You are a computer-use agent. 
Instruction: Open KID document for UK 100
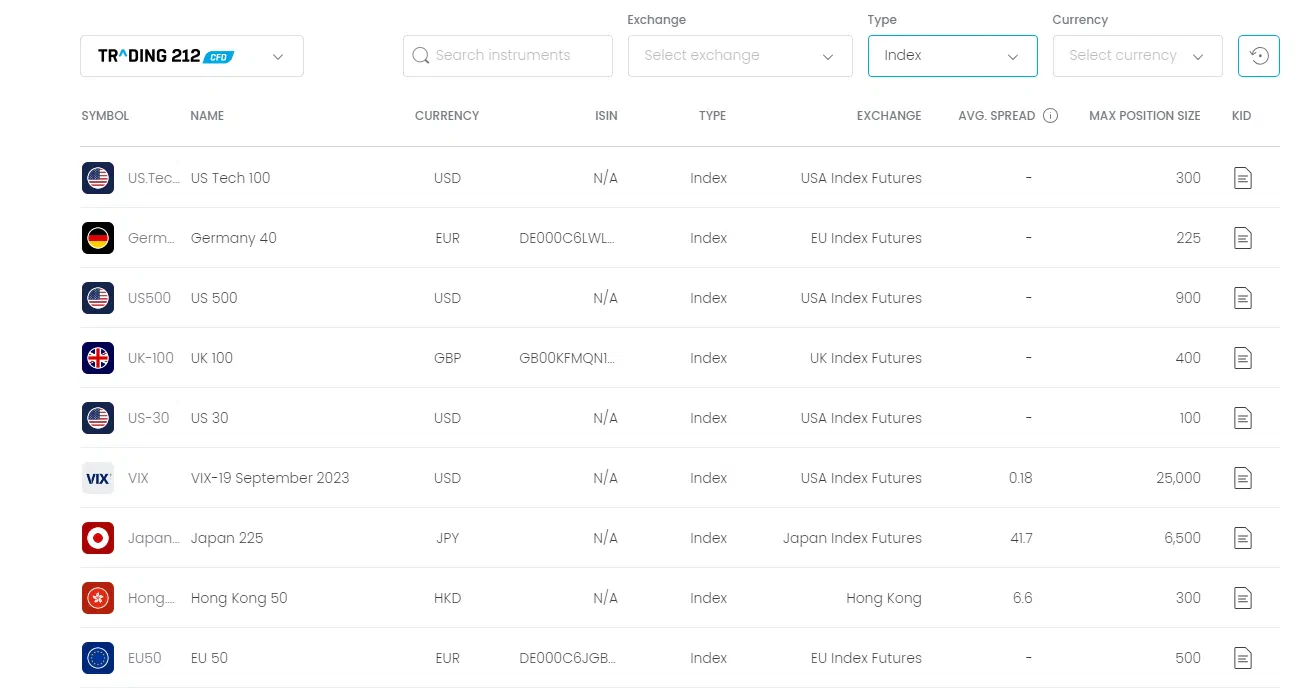click(1242, 358)
